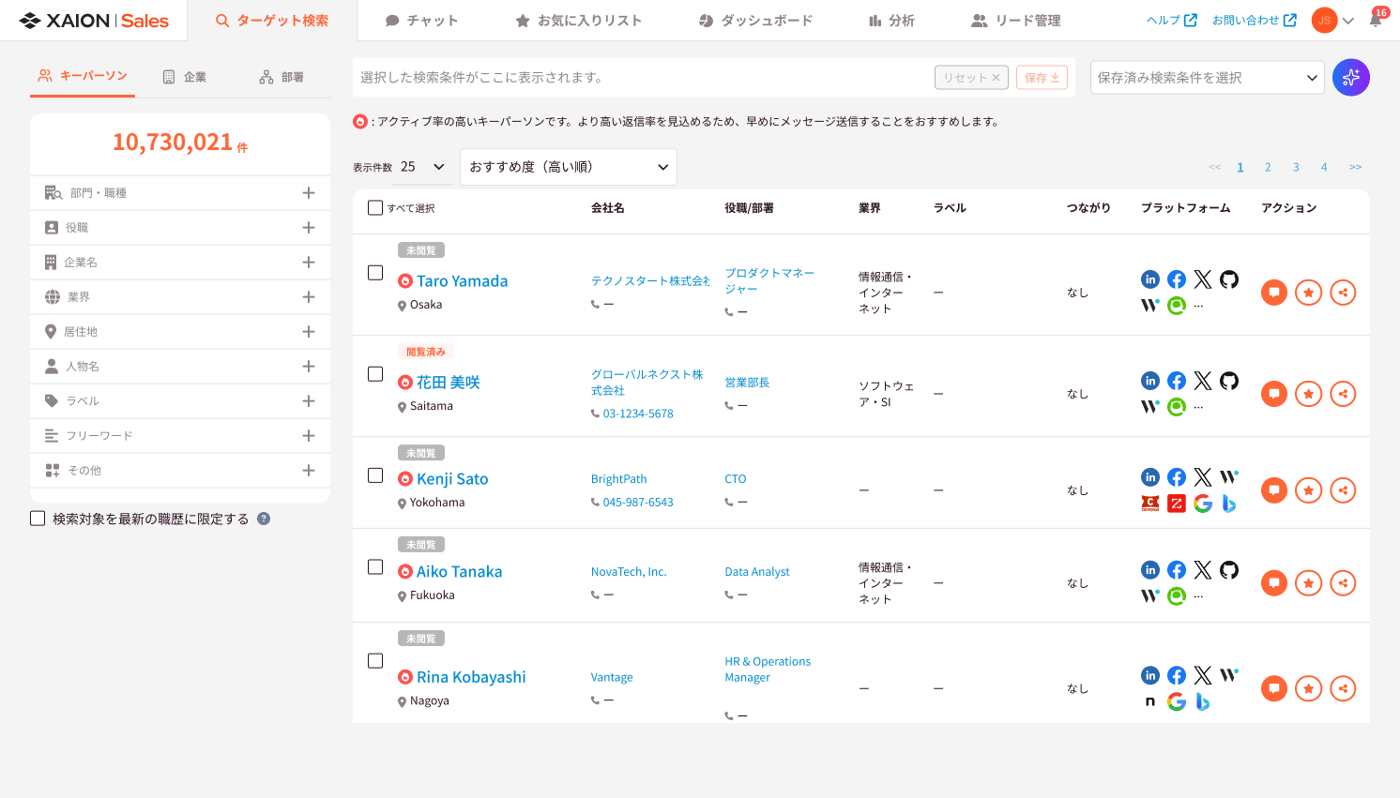The width and height of the screenshot is (1400, 798).
Task: Tick Rina Kobayashi row checkbox
Action: click(x=375, y=661)
